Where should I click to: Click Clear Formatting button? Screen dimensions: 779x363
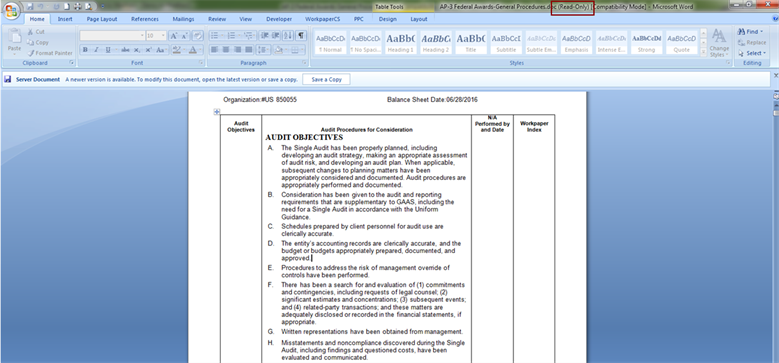click(x=198, y=36)
